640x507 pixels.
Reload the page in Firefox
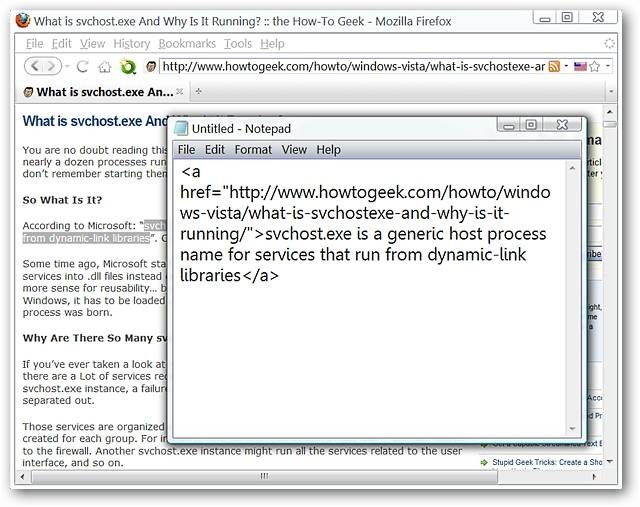tap(82, 66)
